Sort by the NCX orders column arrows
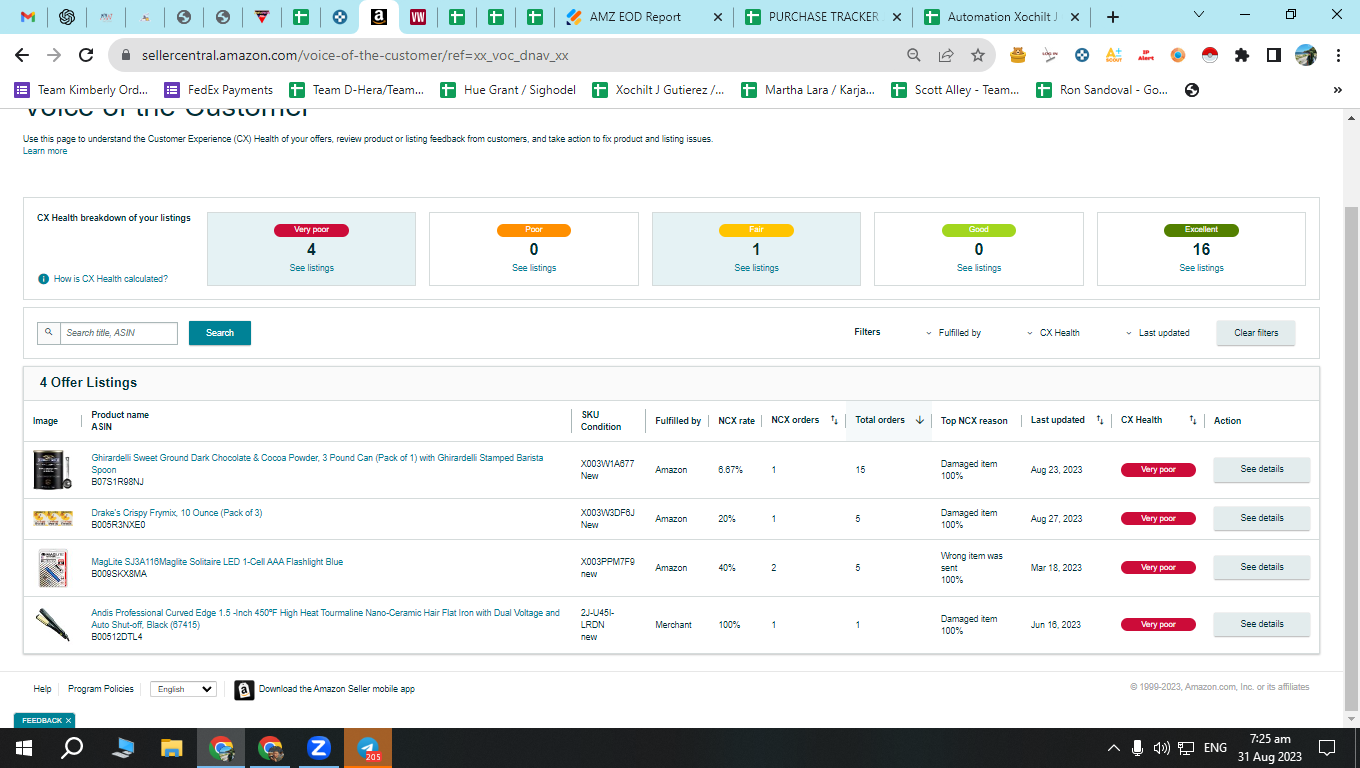The width and height of the screenshot is (1360, 768). click(834, 420)
